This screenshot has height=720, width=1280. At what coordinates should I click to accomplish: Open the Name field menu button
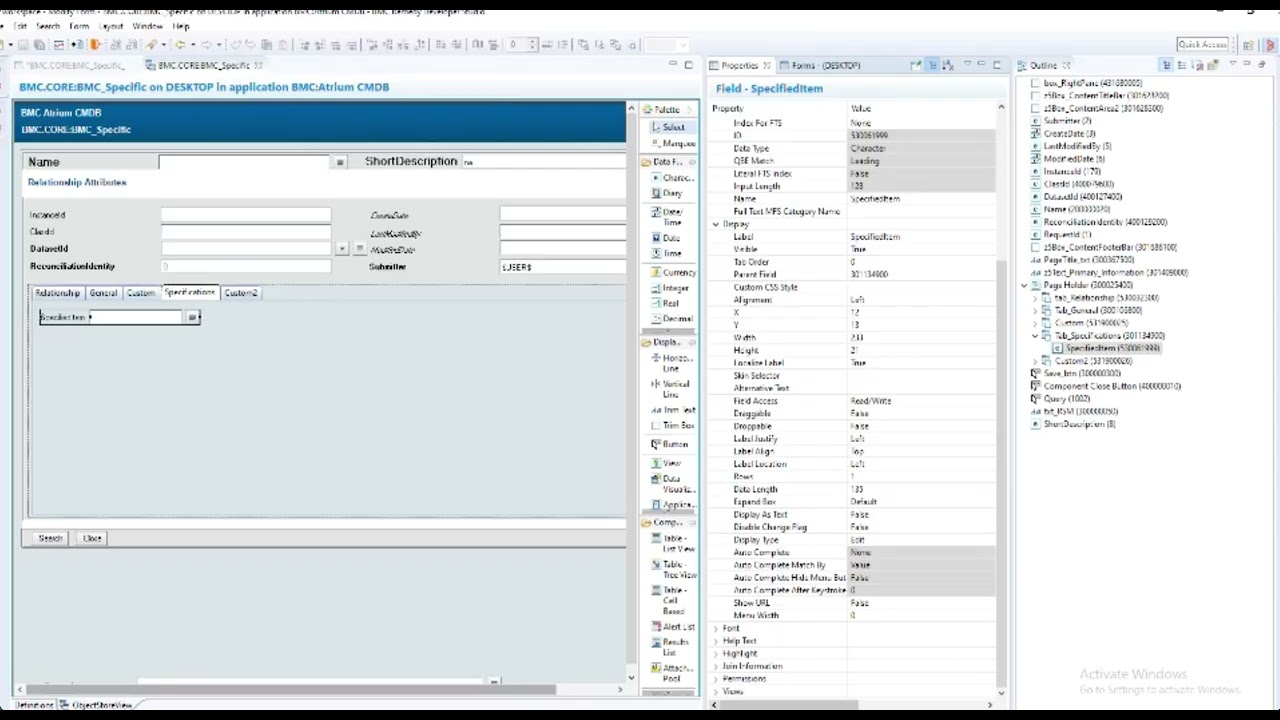click(x=340, y=162)
